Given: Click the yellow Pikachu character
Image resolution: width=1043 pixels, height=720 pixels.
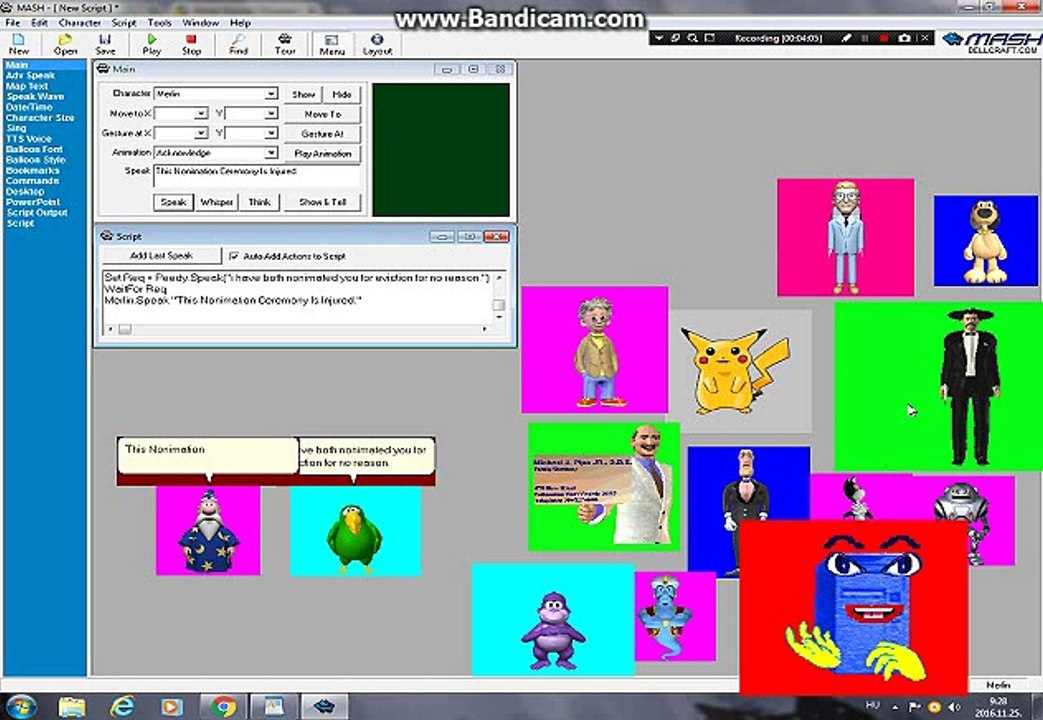Looking at the screenshot, I should [735, 370].
